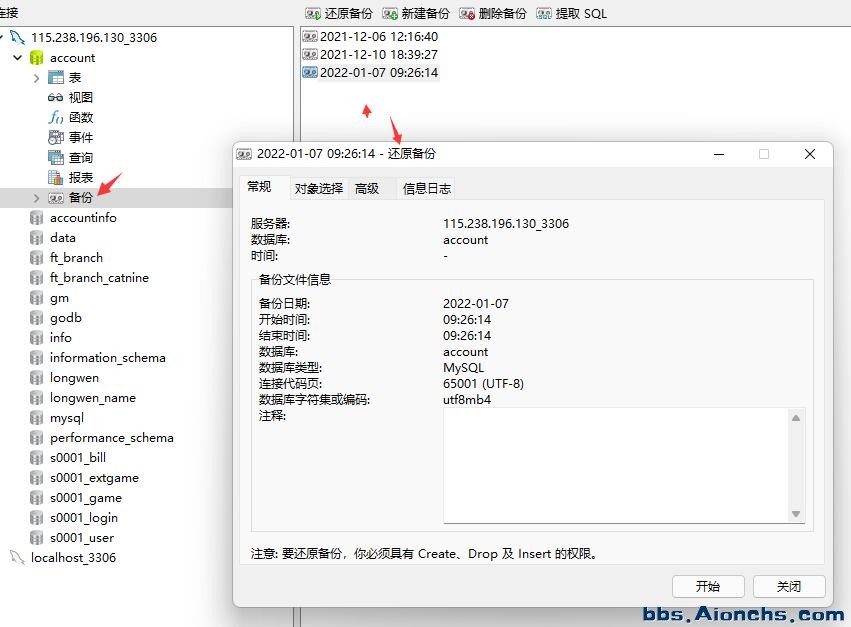Open the 高级 advanced tab
The width and height of the screenshot is (851, 627).
[367, 188]
